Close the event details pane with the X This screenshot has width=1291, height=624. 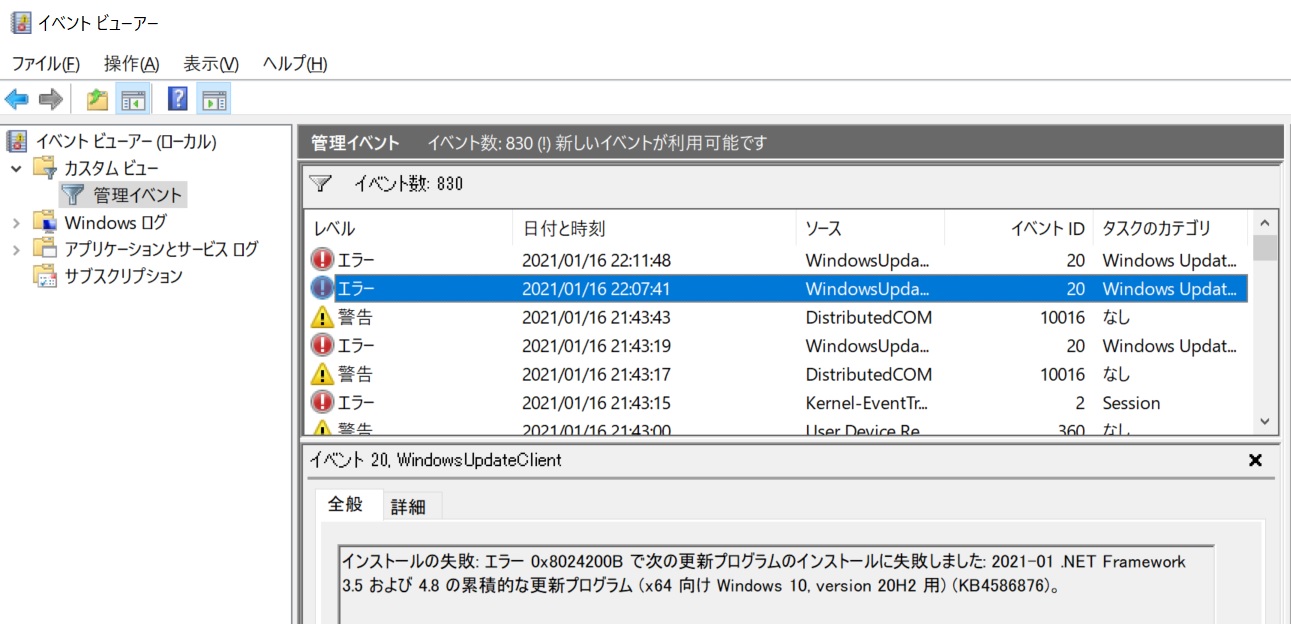(x=1255, y=460)
